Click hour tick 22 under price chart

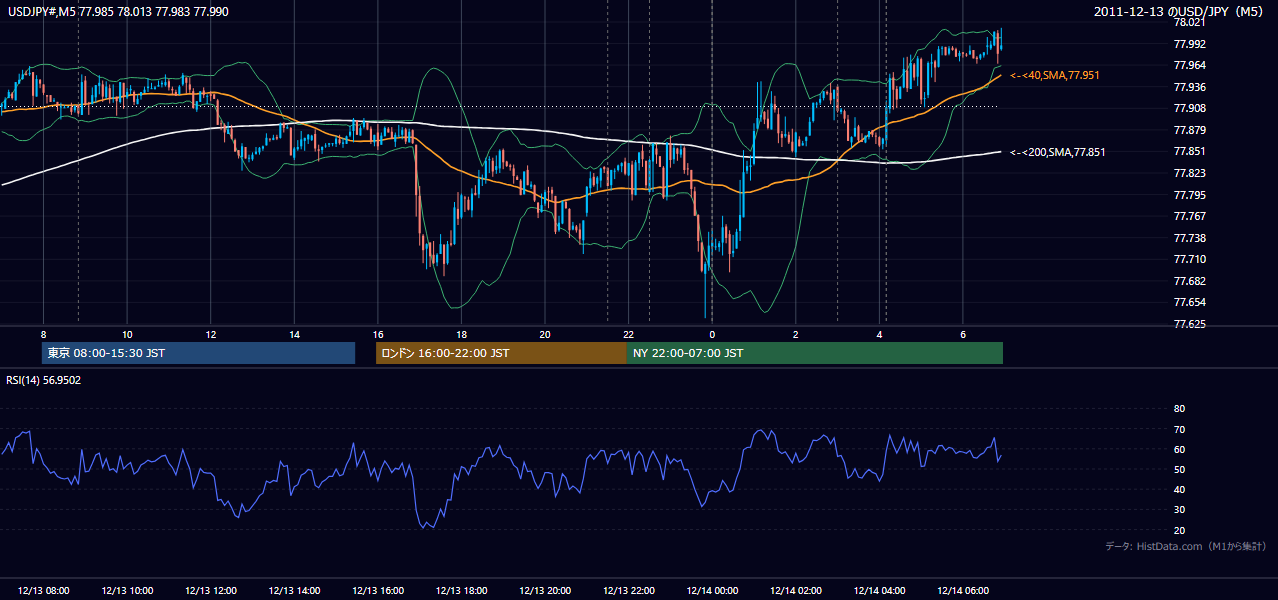coord(629,334)
